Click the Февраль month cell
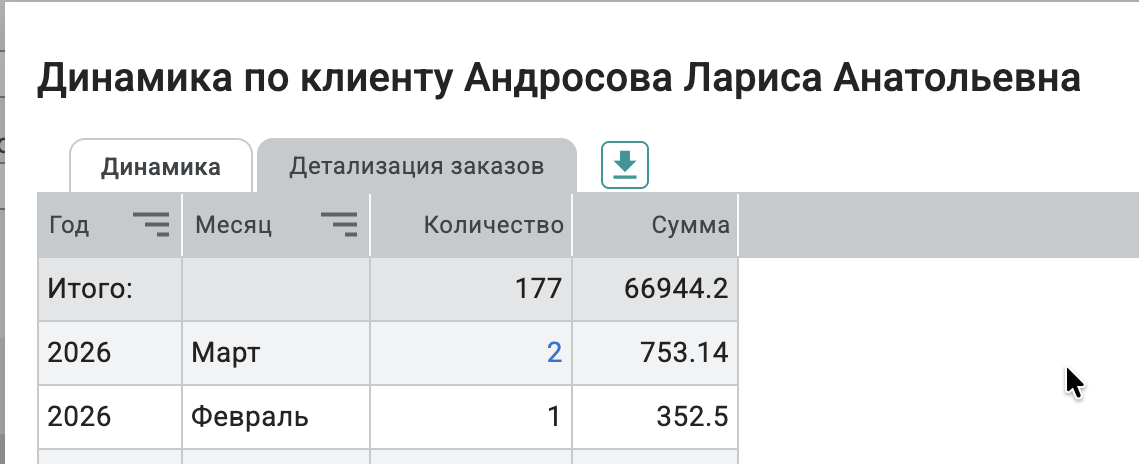The image size is (1139, 464). pyautogui.click(x=251, y=416)
